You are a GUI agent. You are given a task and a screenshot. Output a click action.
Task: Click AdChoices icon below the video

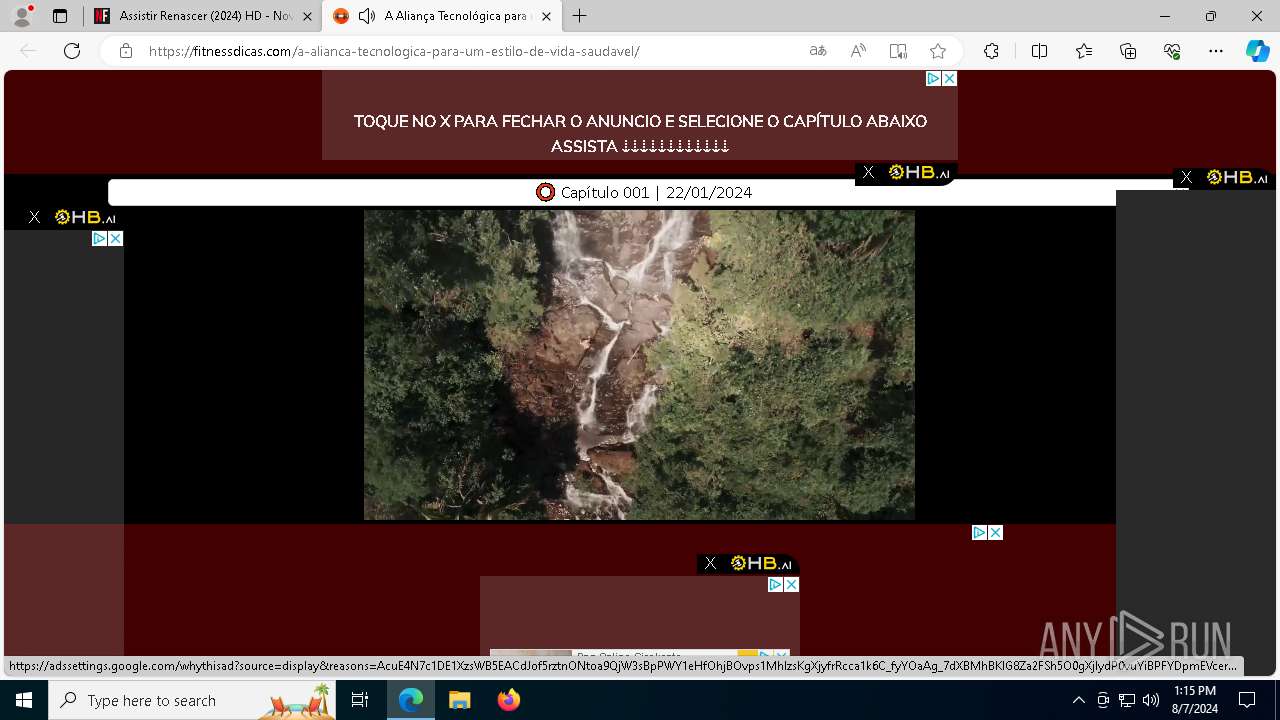[980, 532]
